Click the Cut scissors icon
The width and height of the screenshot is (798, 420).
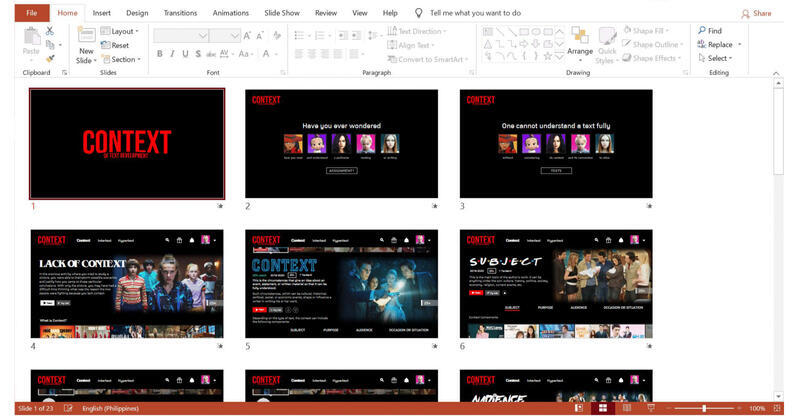[49, 31]
